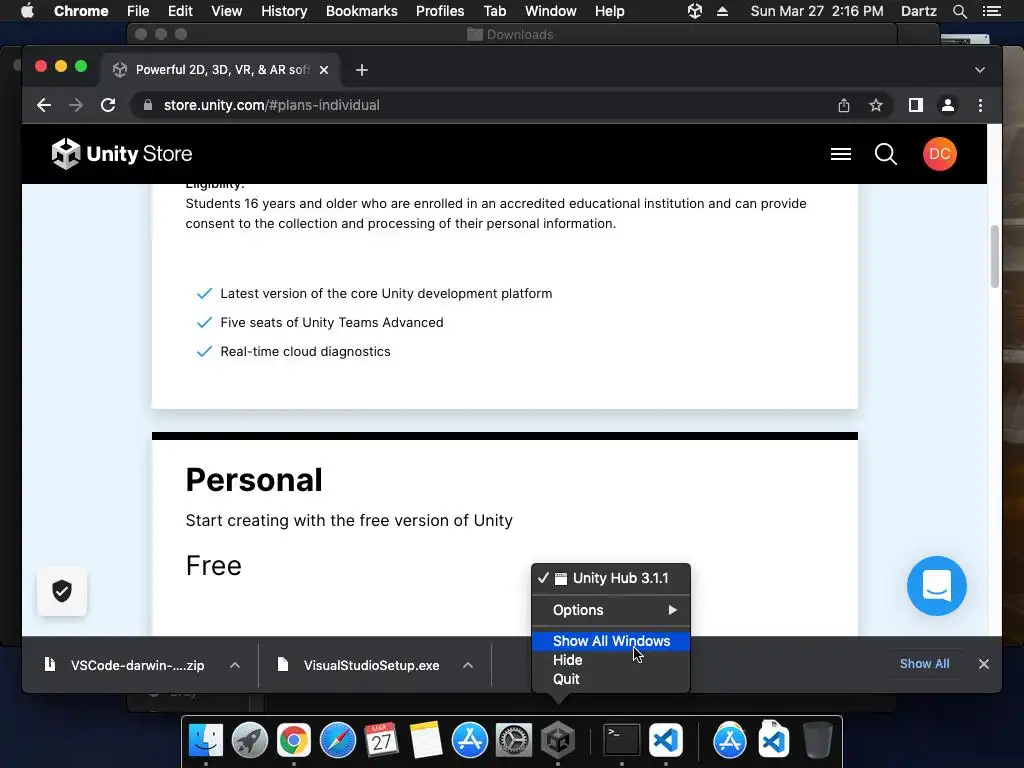1024x768 pixels.
Task: Click Unity icon in menu bar
Action: pos(695,11)
